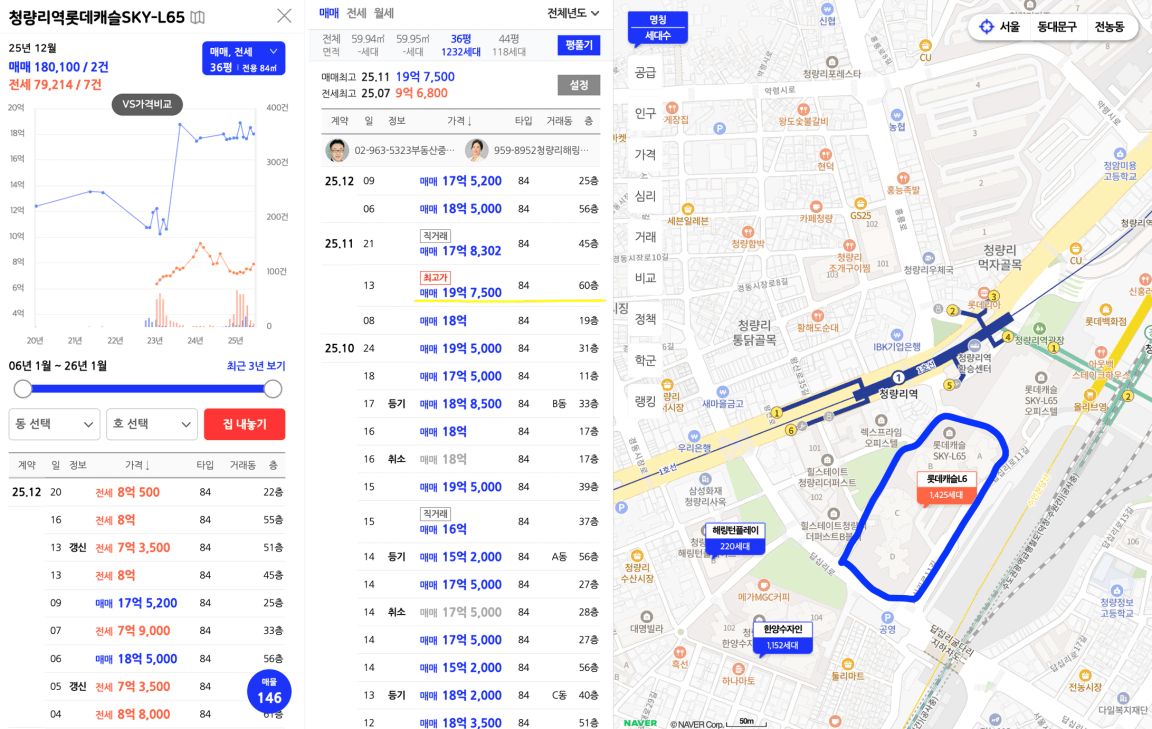This screenshot has width=1152, height=729.
Task: Click the 청량리역 subway station marker
Action: click(x=898, y=378)
